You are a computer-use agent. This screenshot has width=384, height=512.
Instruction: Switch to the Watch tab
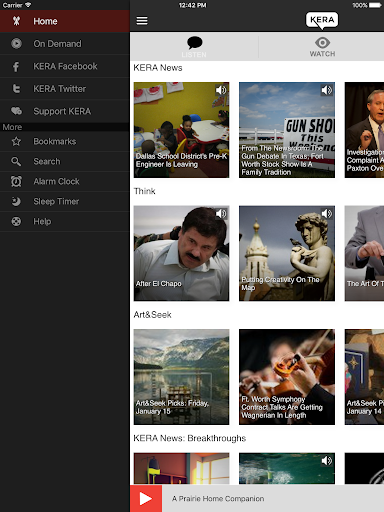pyautogui.click(x=322, y=47)
